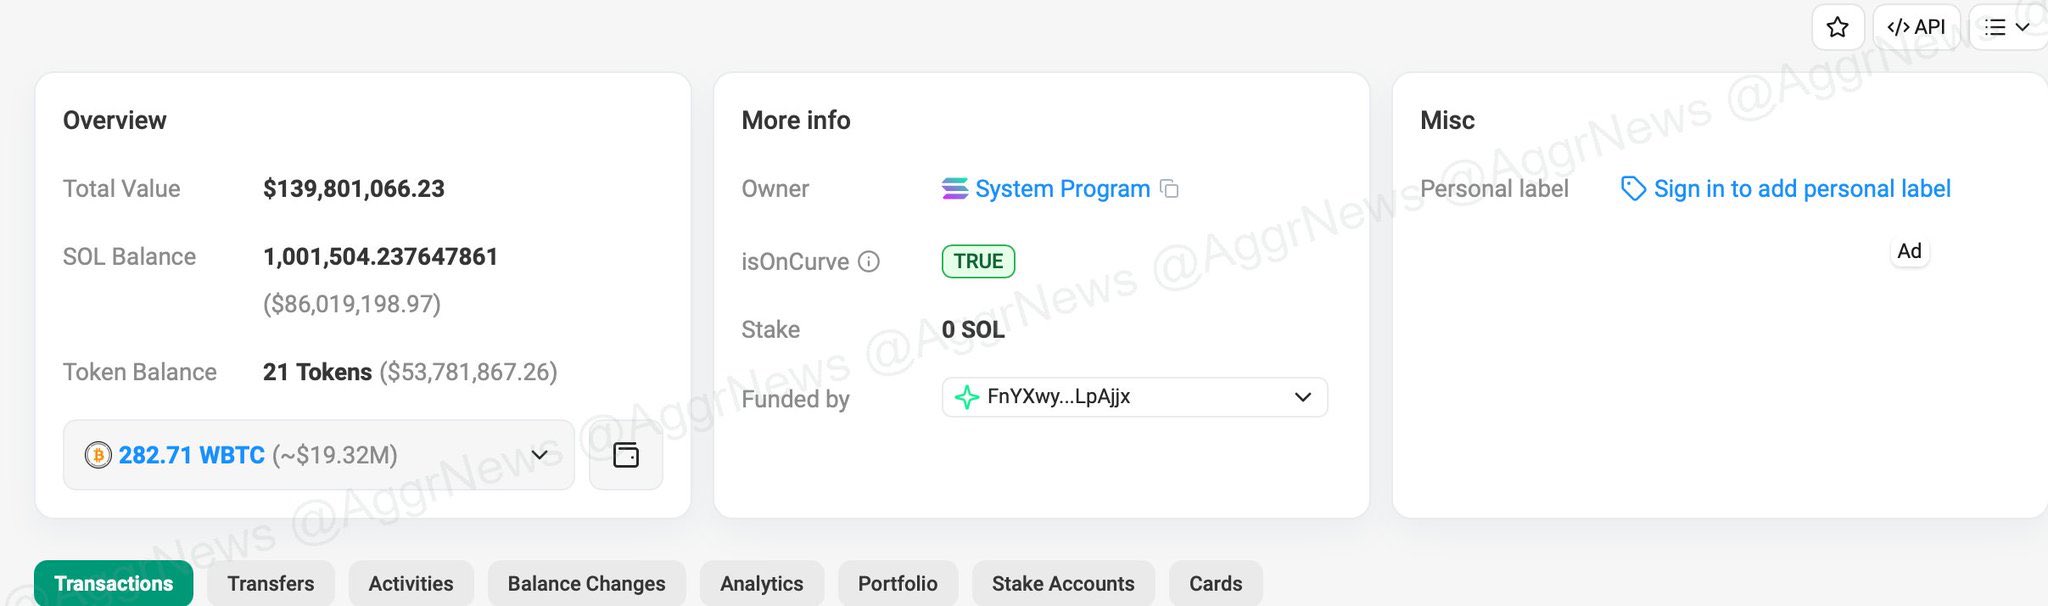Expand the Funded by FnYXwy...LpAjjx dropdown

(x=1135, y=397)
